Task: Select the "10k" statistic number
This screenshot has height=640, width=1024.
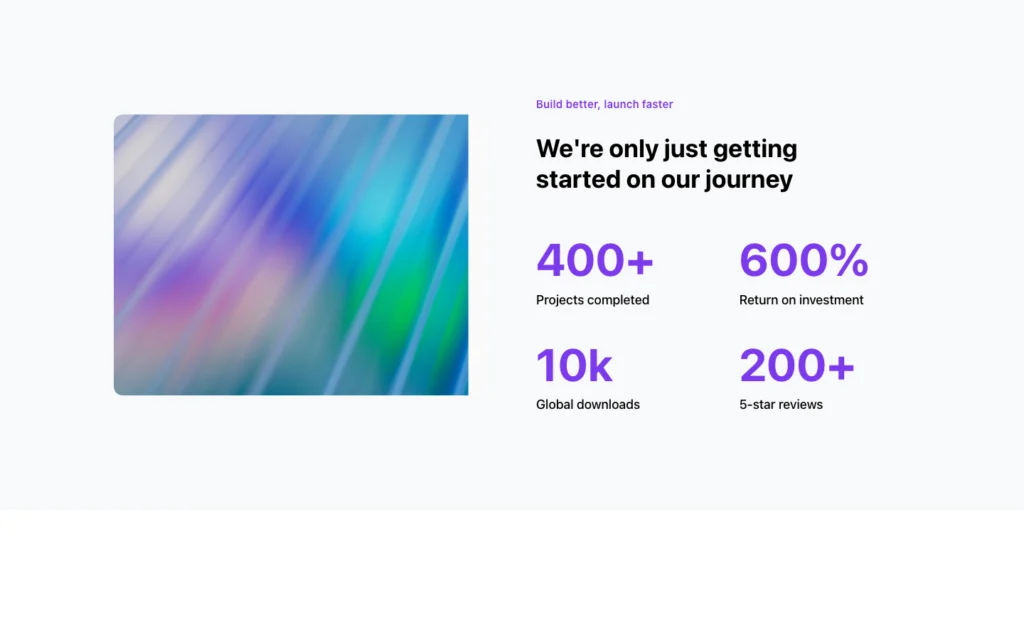Action: pos(574,365)
